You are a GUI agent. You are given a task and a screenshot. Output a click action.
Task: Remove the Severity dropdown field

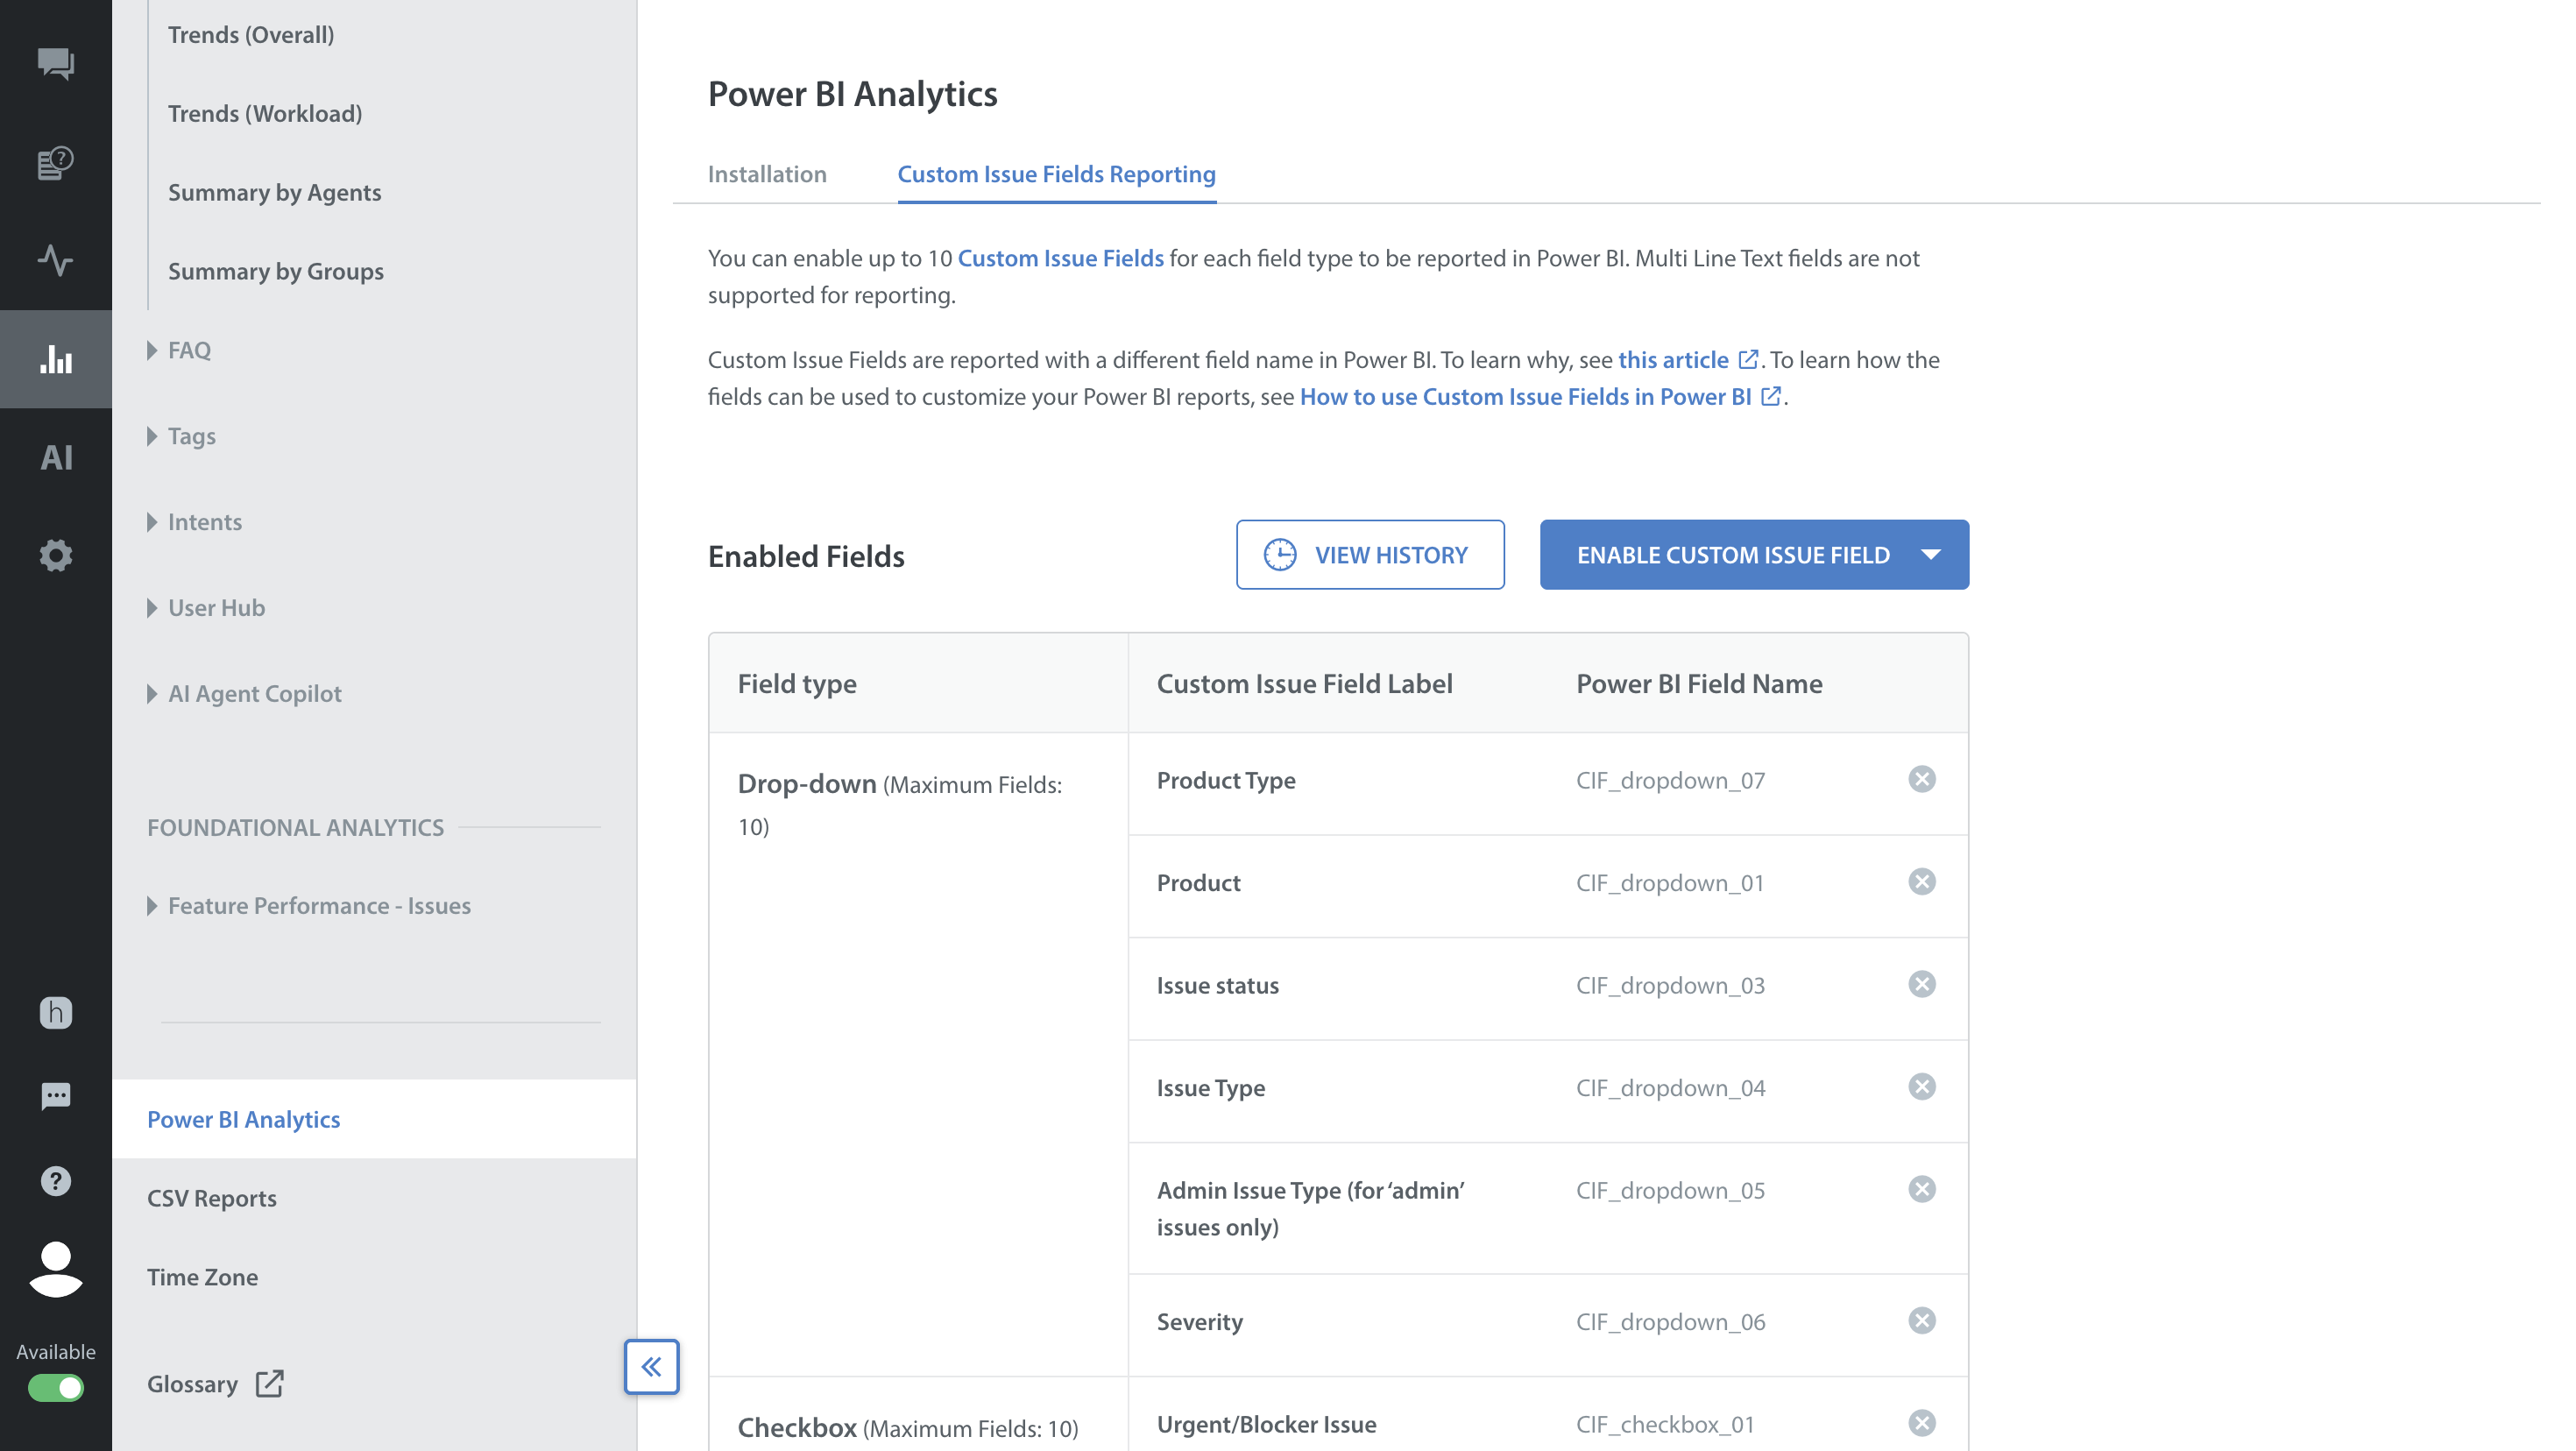click(x=1921, y=1321)
